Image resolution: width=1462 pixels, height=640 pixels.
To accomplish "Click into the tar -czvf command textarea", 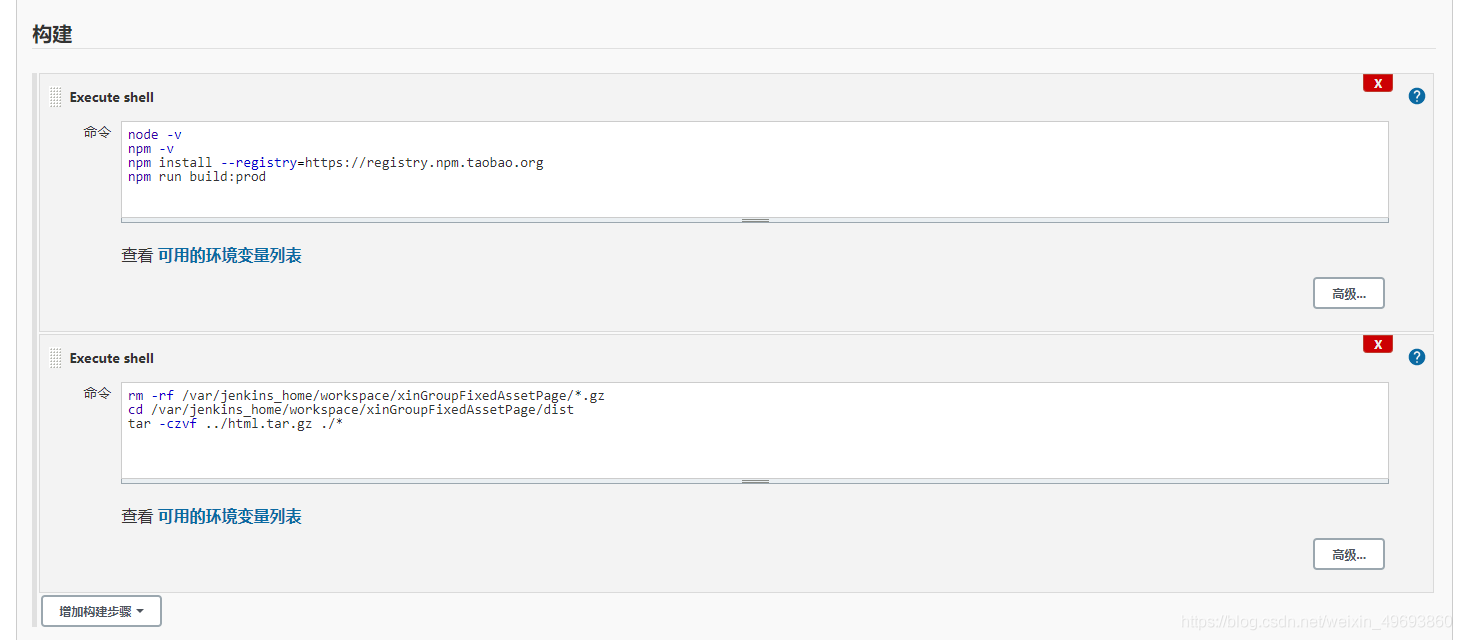I will point(755,430).
